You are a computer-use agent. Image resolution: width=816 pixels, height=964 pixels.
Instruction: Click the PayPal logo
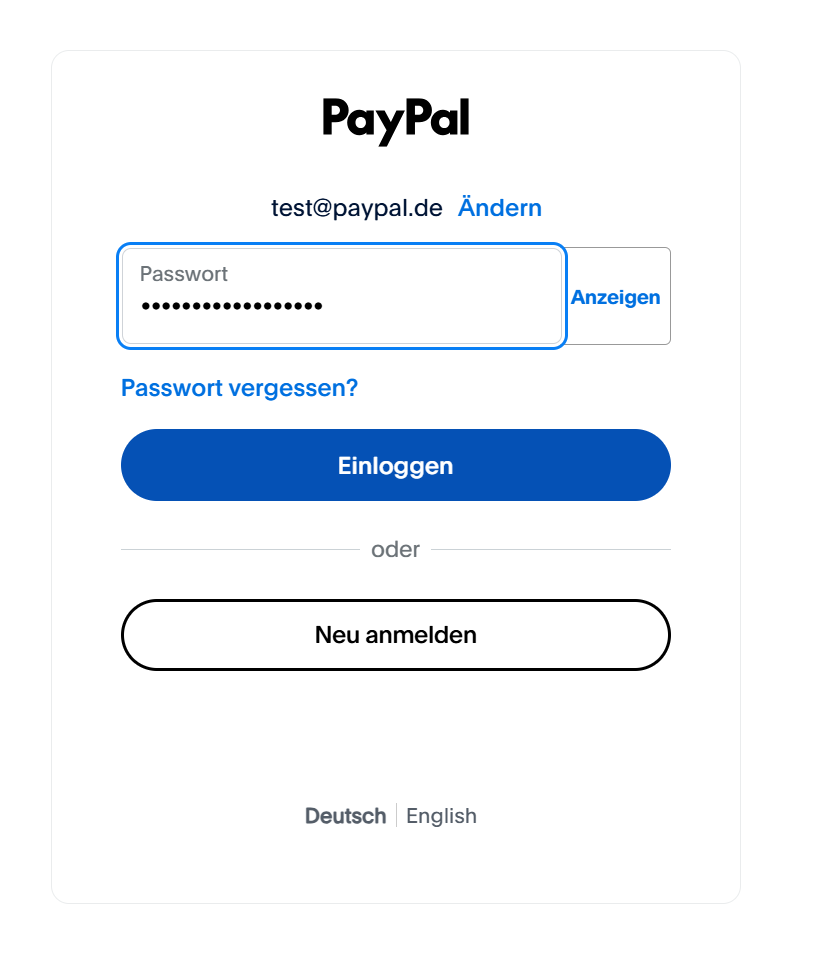pyautogui.click(x=395, y=120)
